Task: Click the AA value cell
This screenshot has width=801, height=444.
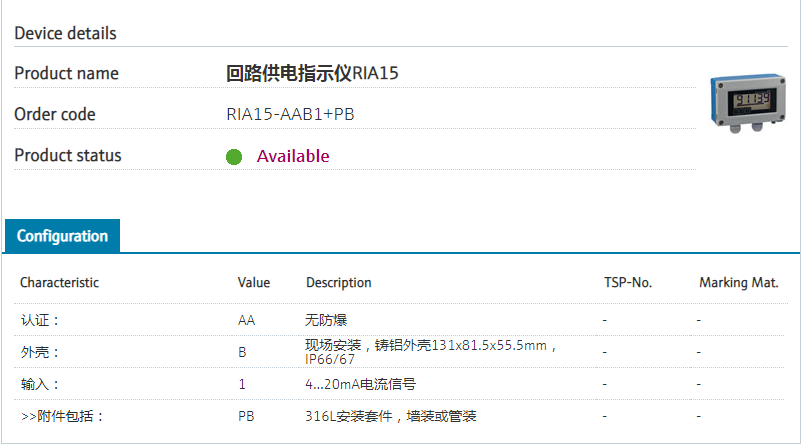Action: (x=246, y=320)
